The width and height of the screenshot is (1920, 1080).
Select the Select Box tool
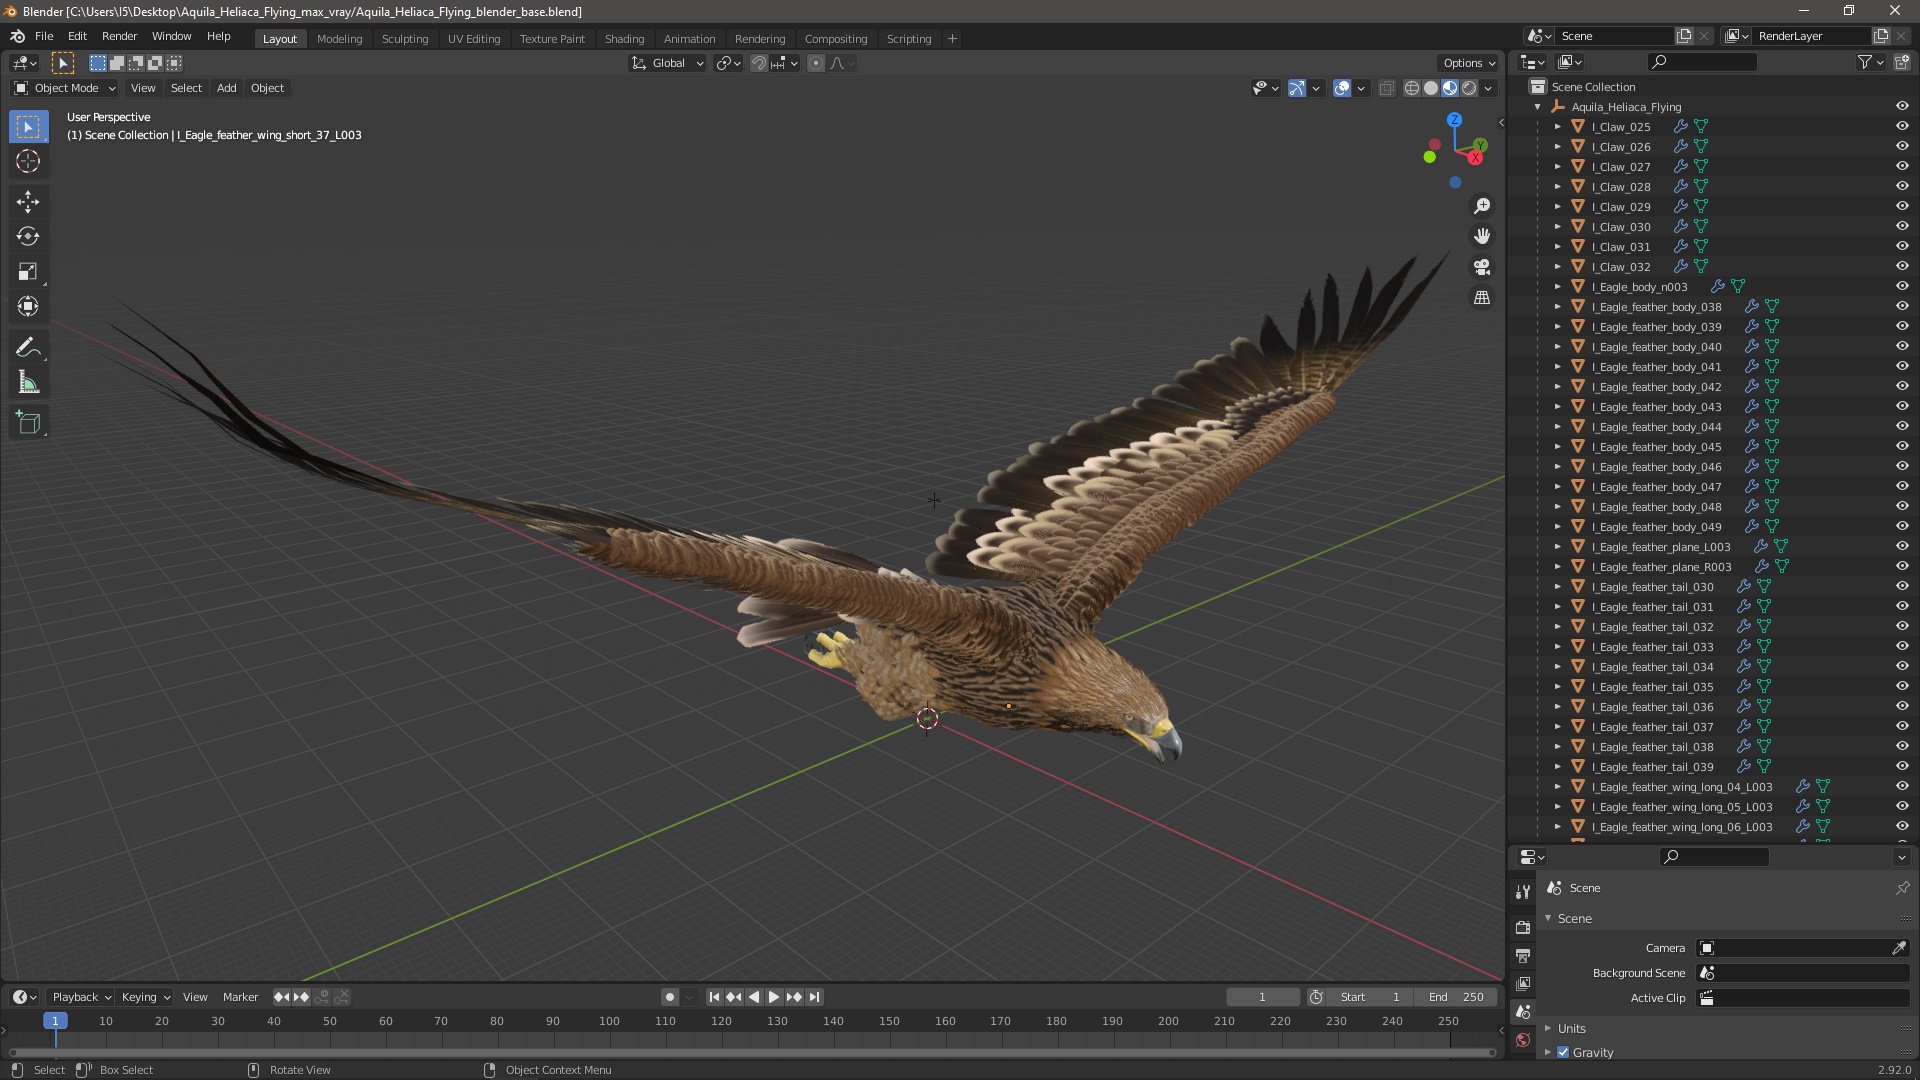[28, 127]
